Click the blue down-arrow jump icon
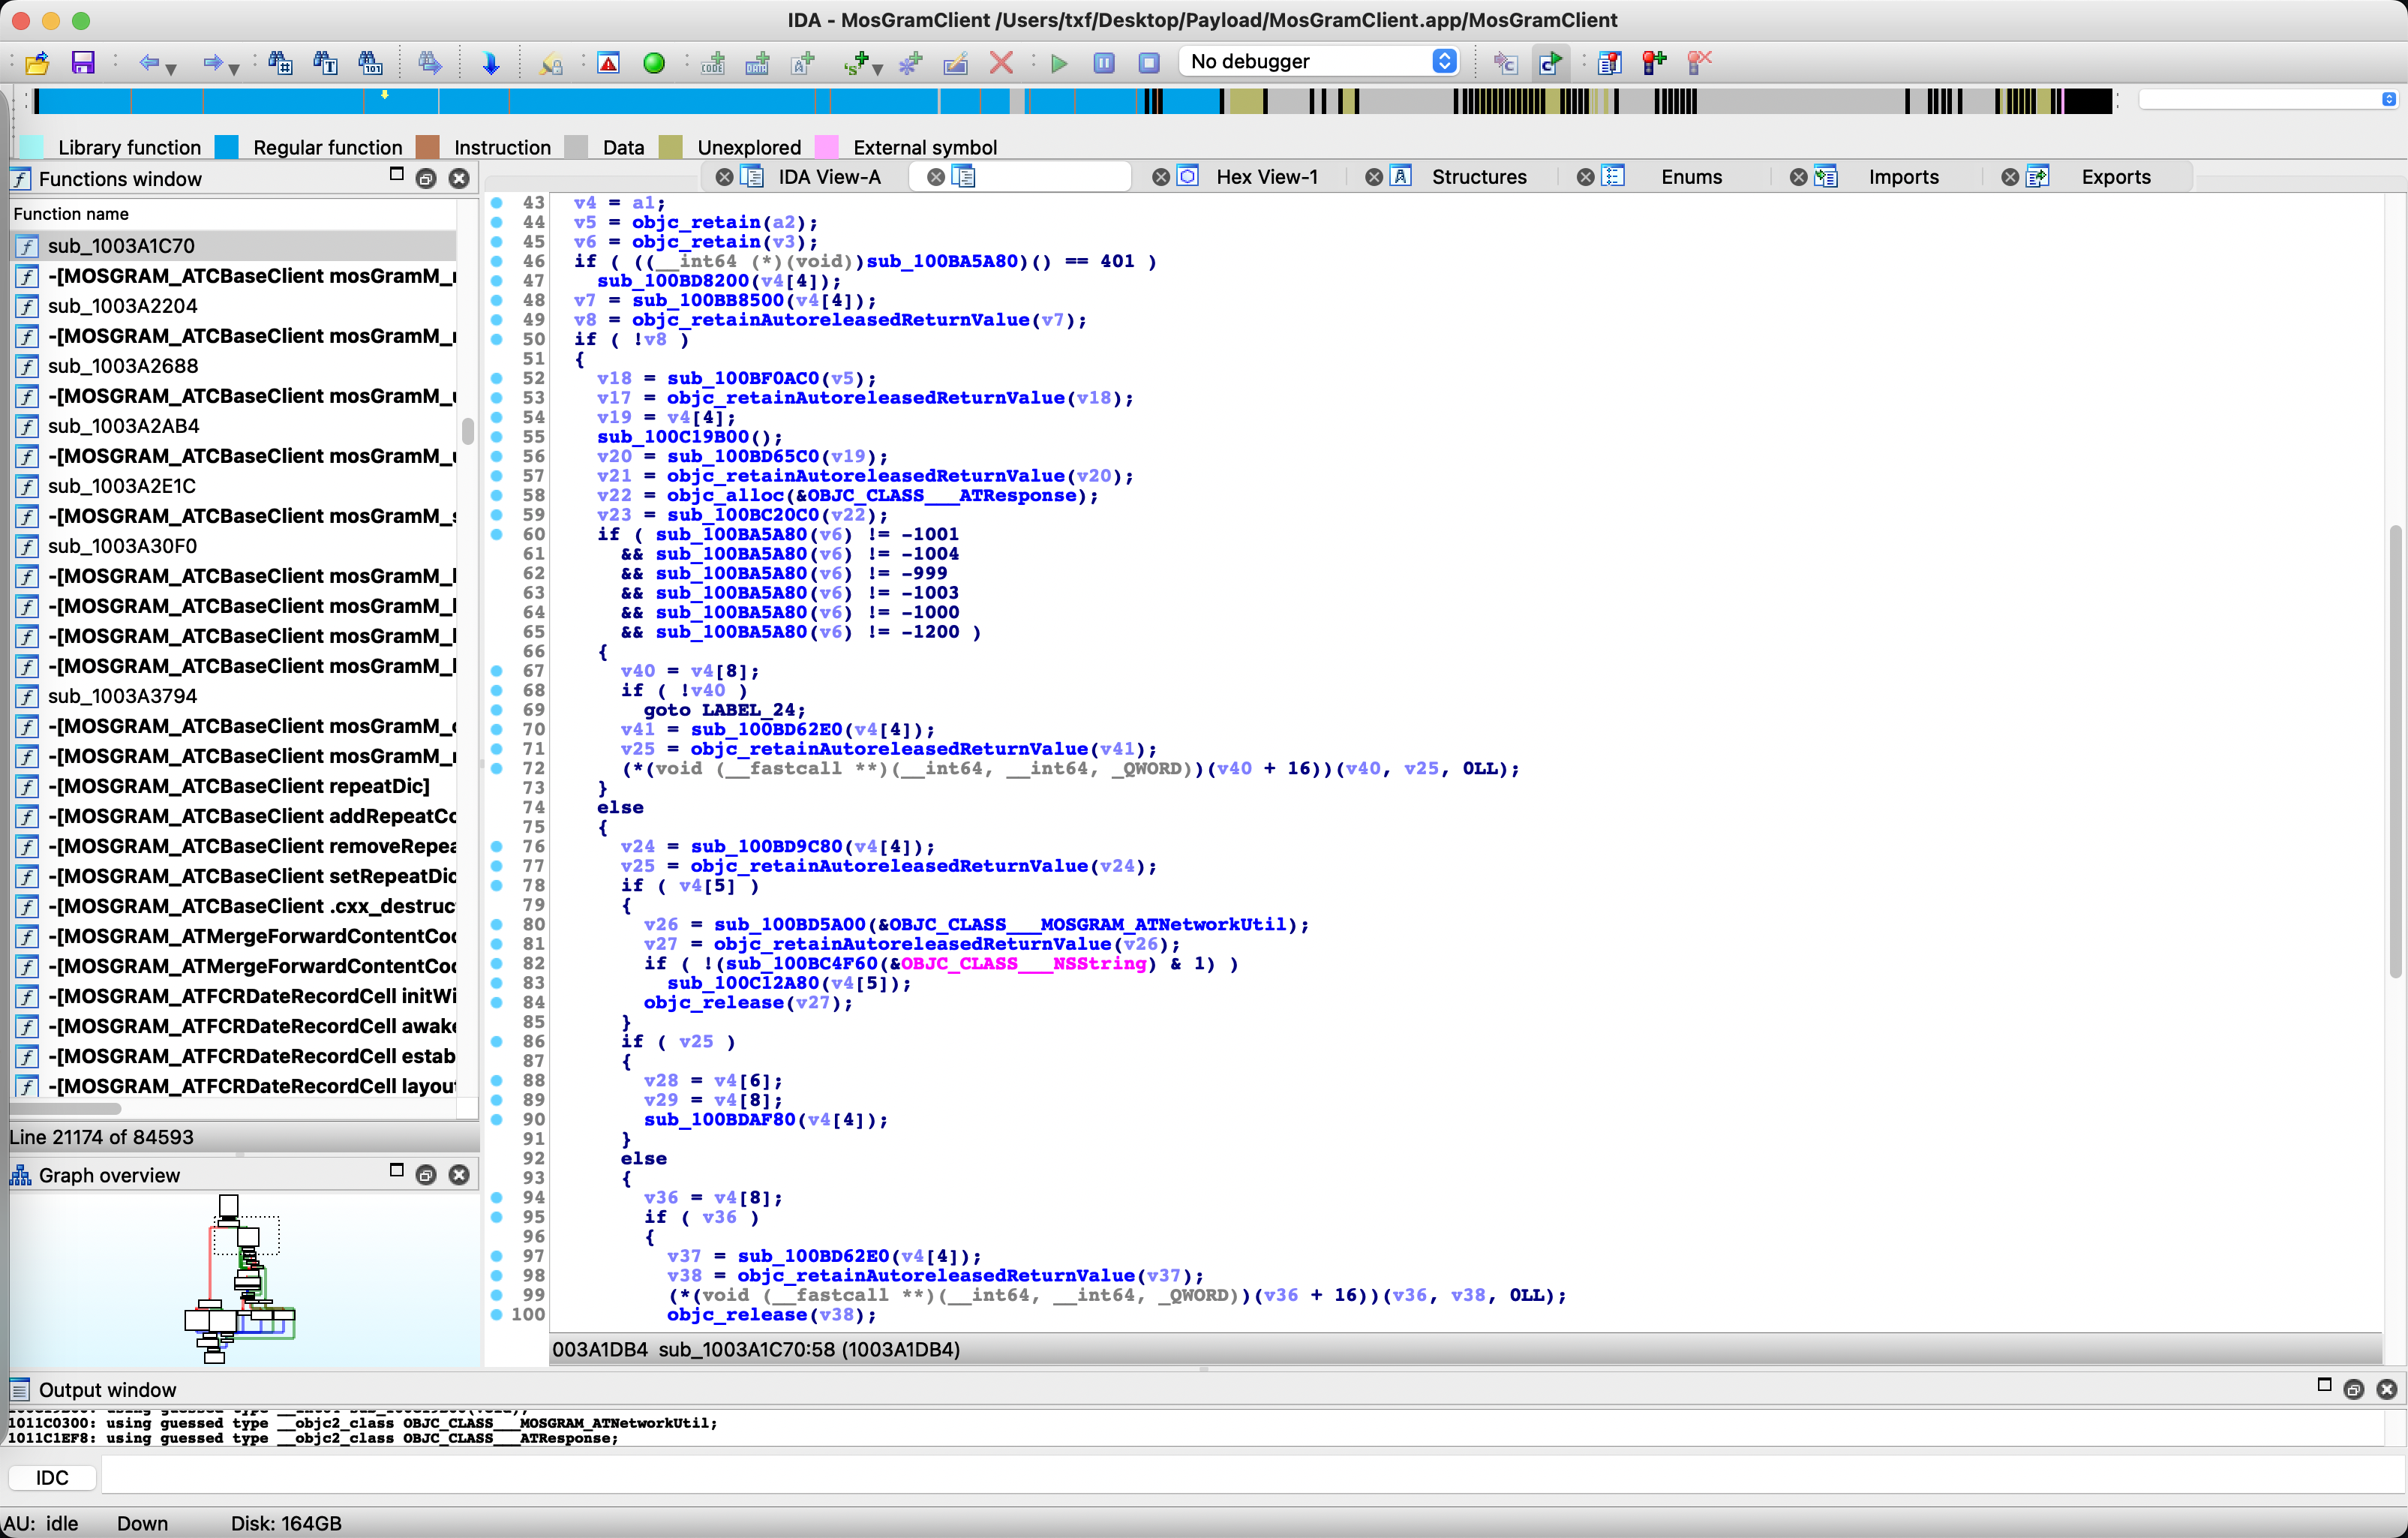 click(x=490, y=63)
